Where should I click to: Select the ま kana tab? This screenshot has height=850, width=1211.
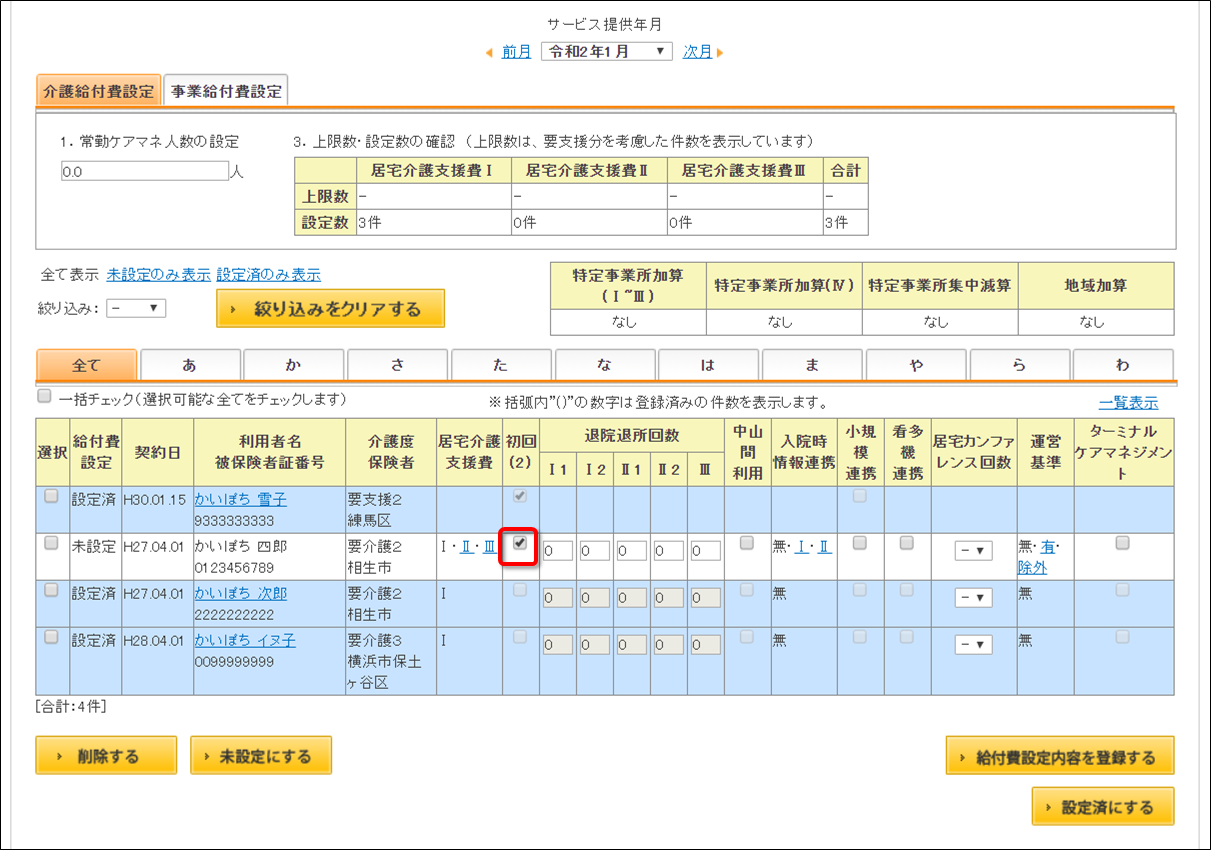pos(812,365)
